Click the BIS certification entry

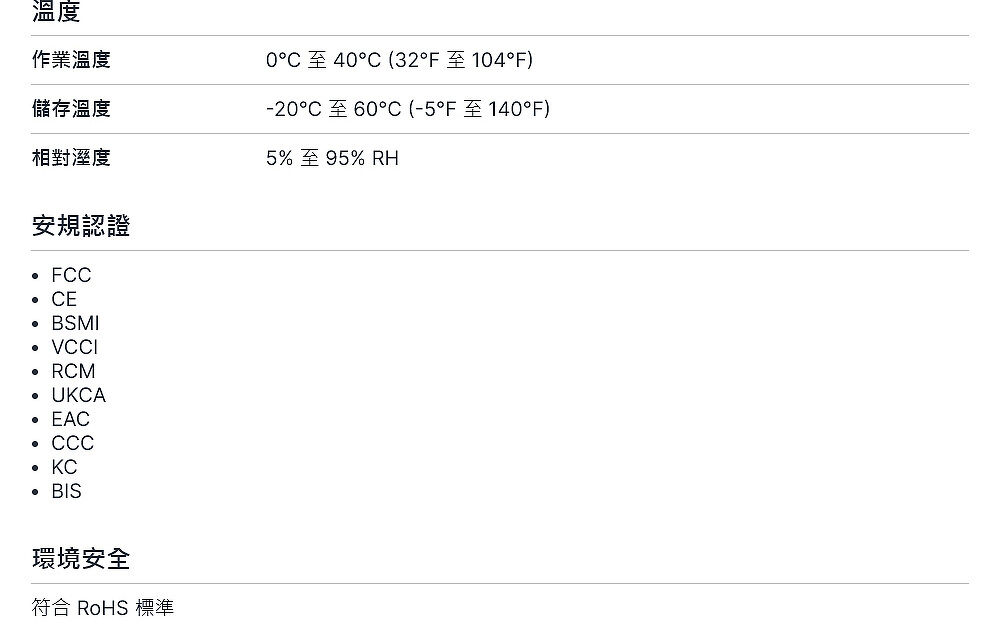point(66,491)
